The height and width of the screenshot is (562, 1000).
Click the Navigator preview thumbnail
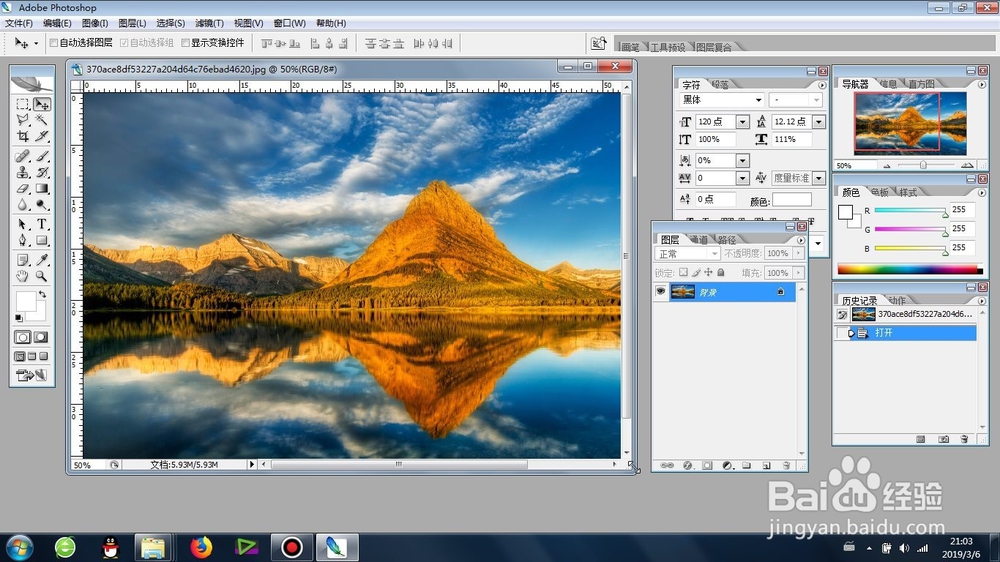[910, 123]
